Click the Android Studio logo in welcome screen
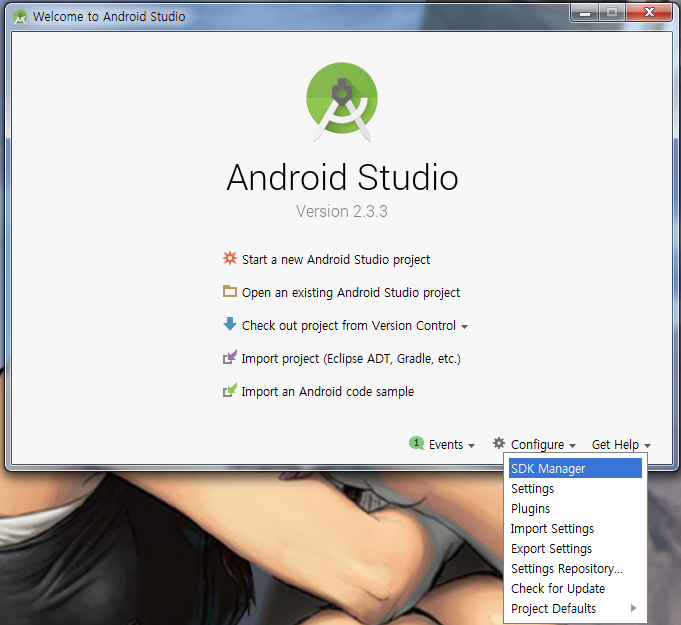Viewport: 681px width, 625px height. 342,102
